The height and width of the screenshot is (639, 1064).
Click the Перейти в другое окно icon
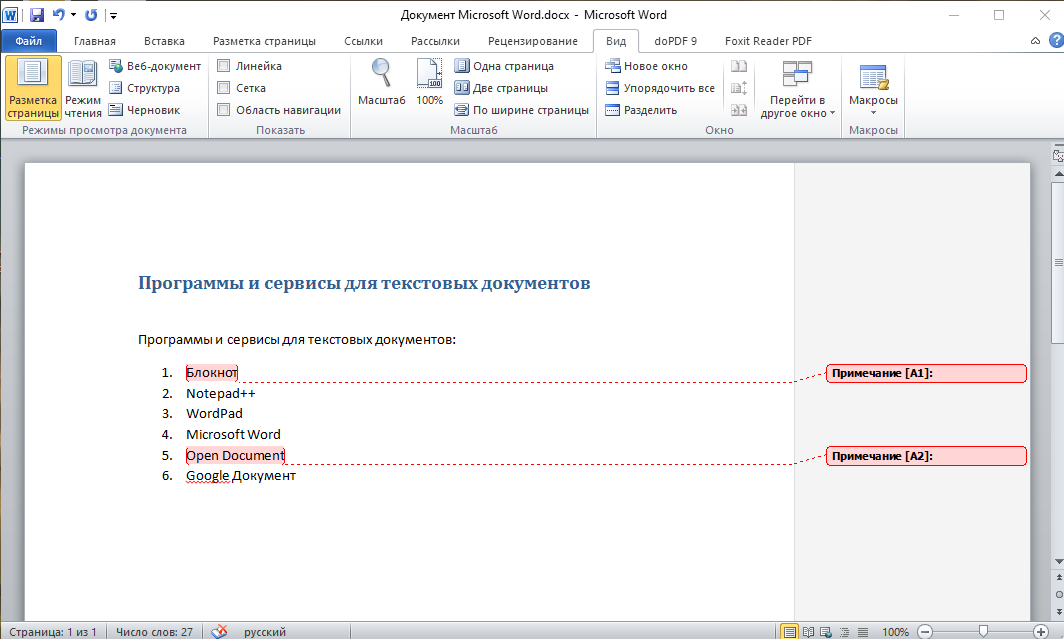click(x=797, y=74)
